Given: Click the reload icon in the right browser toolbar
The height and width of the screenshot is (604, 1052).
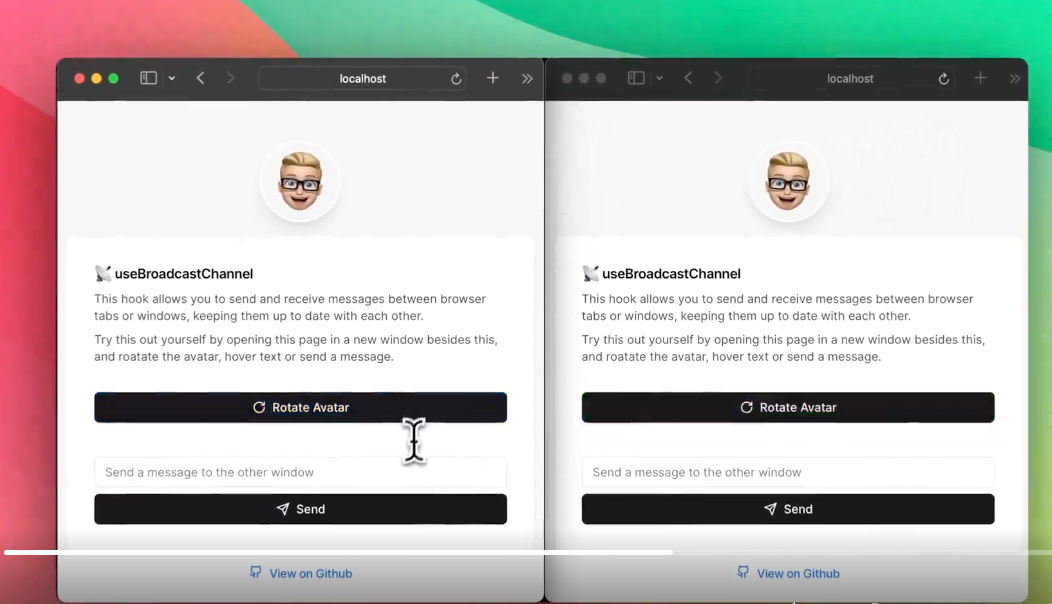Looking at the screenshot, I should point(943,78).
